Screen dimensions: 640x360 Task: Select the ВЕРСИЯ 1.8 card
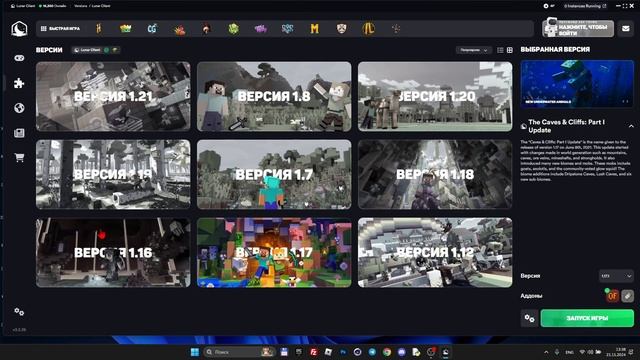point(274,96)
